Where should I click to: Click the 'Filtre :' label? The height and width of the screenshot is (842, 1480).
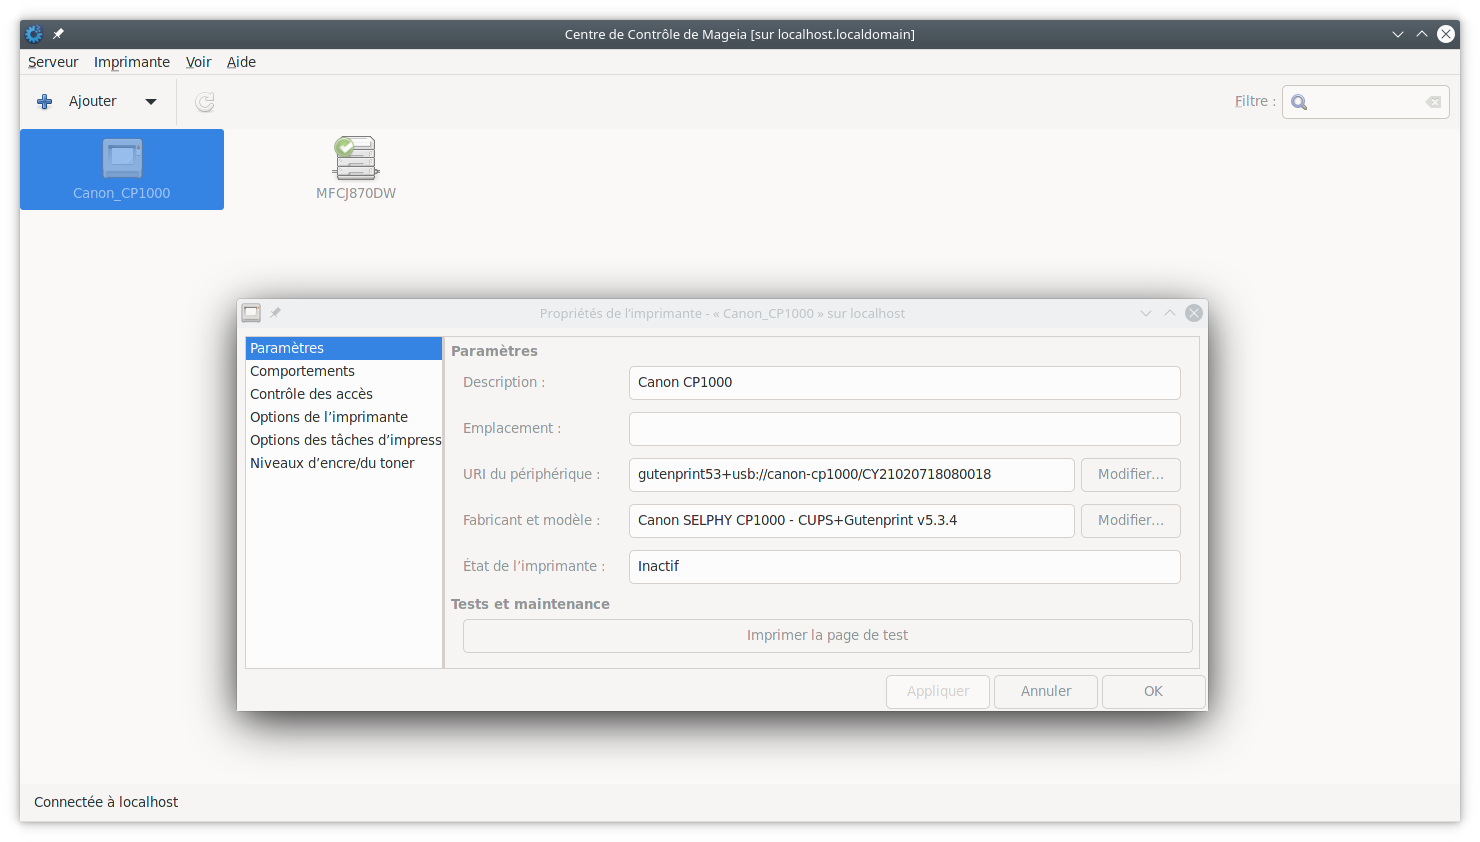[x=1255, y=101]
